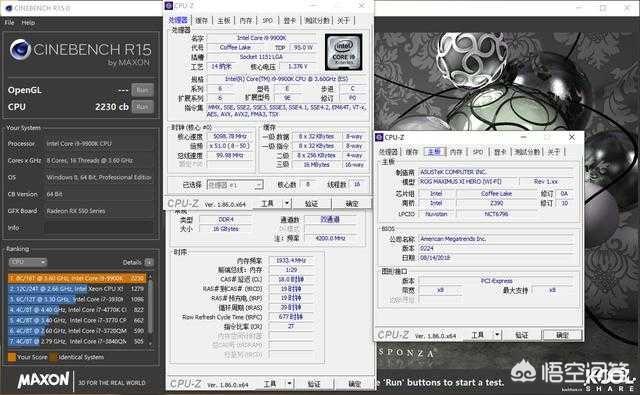Screen dimensions: 640x395
Task: Switch to SPD tab in mainboard CPU-Z window
Action: [x=478, y=152]
